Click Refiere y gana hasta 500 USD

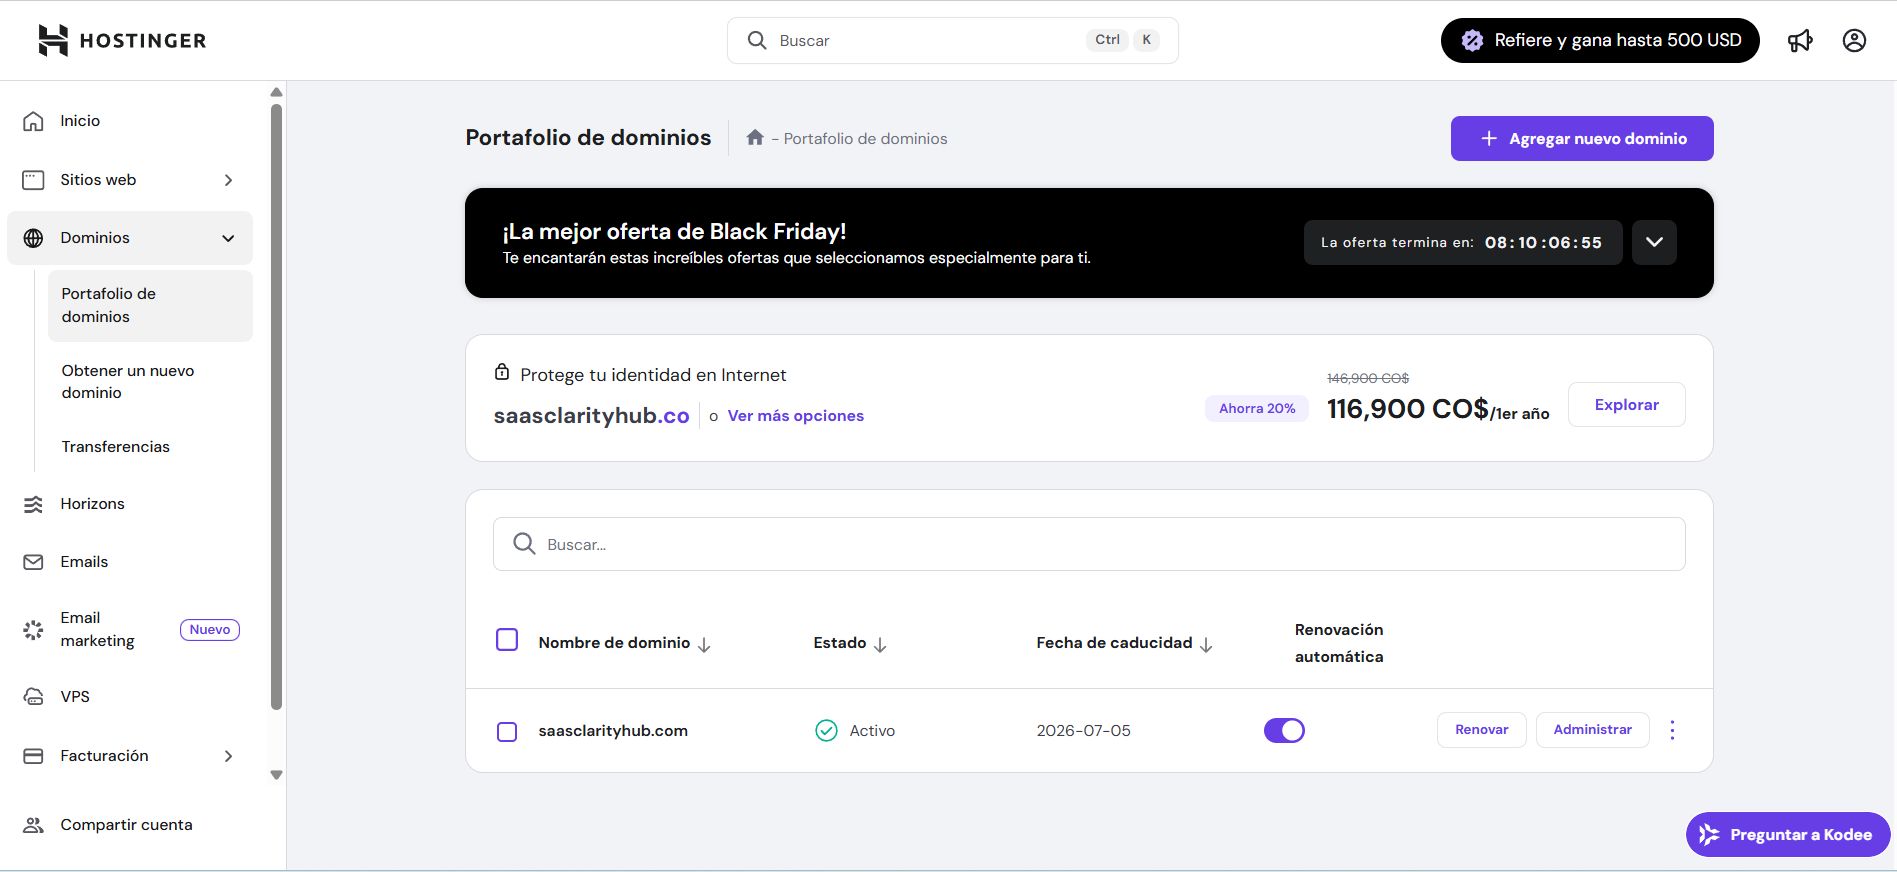(x=1600, y=40)
